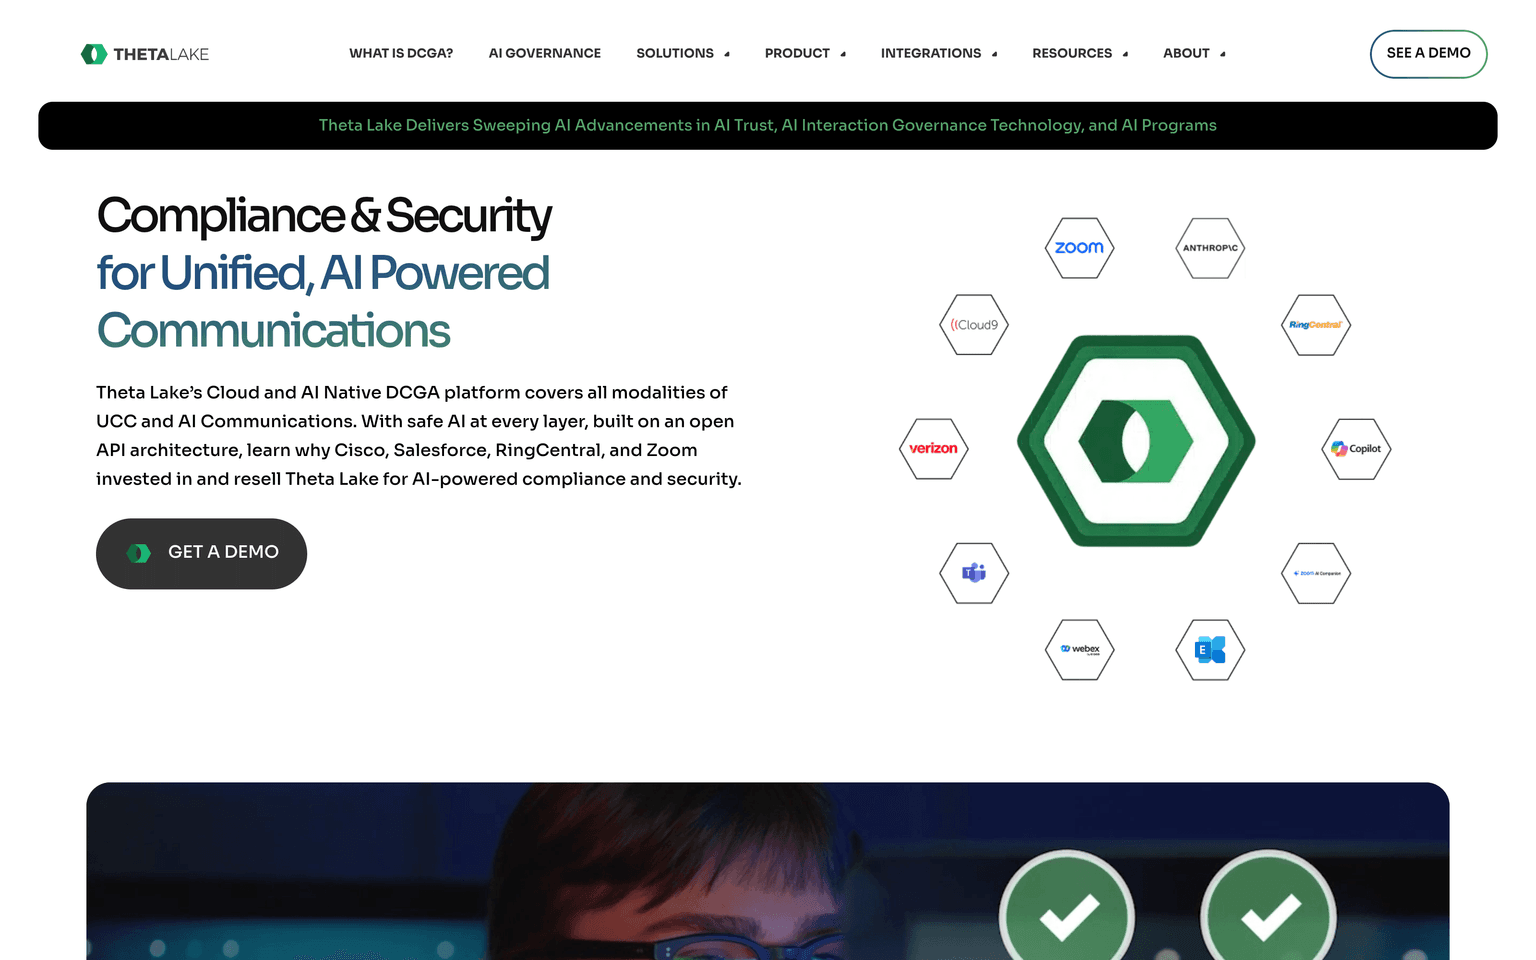The image size is (1536, 960).
Task: Expand the Product dropdown menu
Action: [805, 53]
